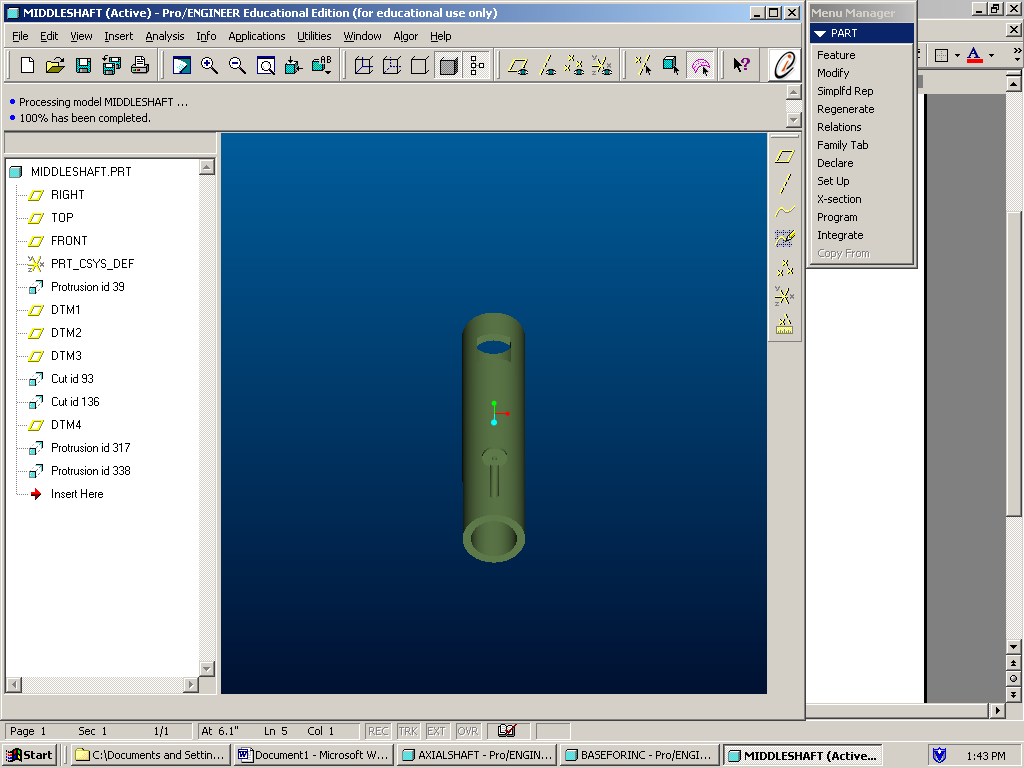Open the saved view list icon
Screen dimensions: 1024x768
point(322,65)
